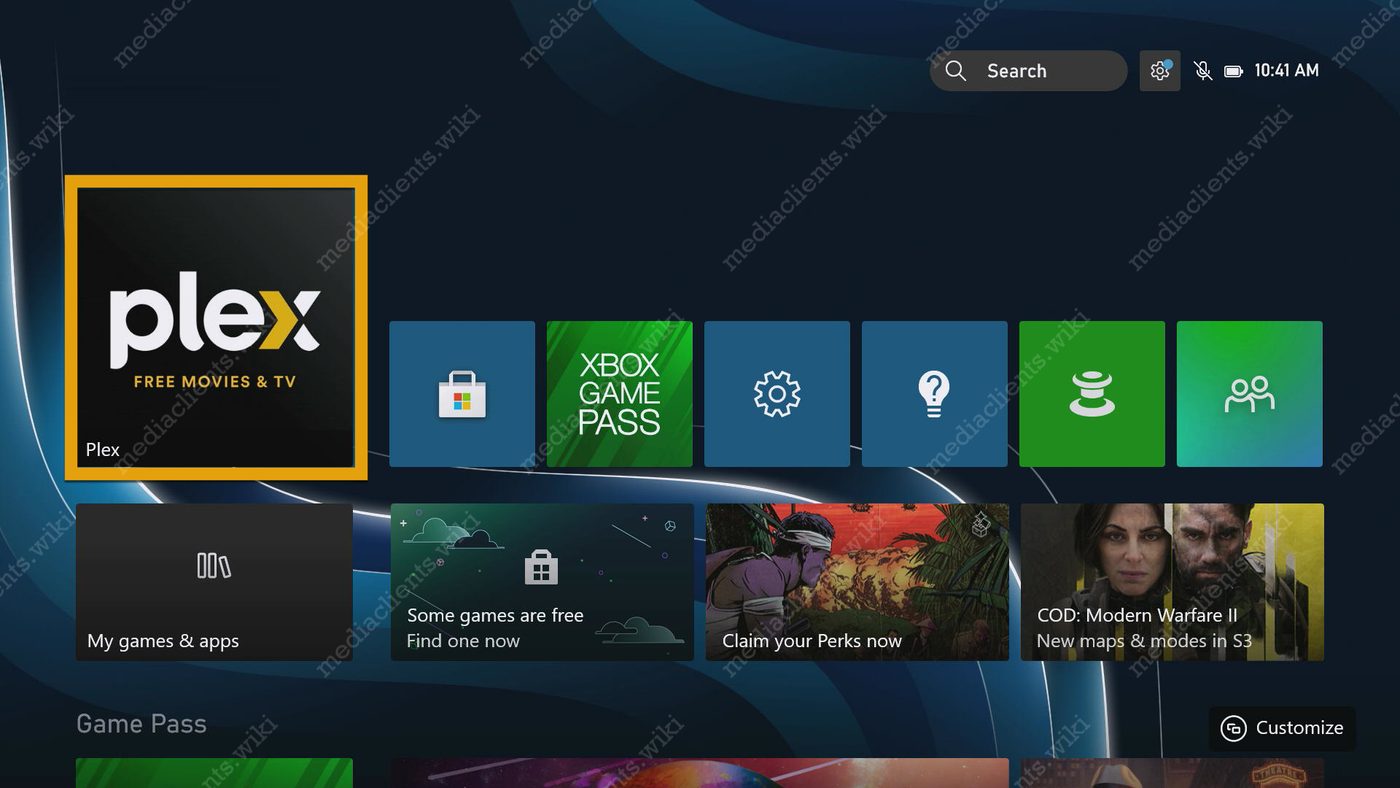Open the My games & apps tile

214,582
